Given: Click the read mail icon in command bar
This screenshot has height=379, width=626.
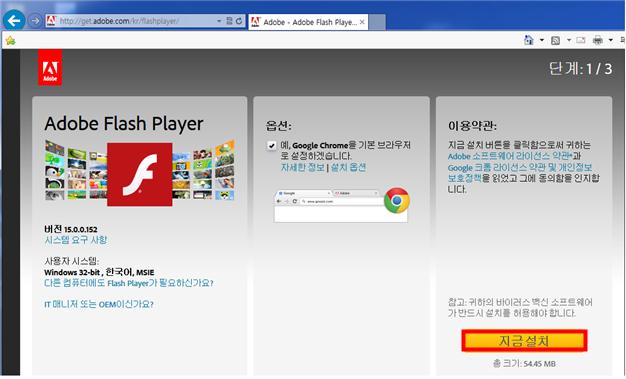Looking at the screenshot, I should [x=581, y=40].
